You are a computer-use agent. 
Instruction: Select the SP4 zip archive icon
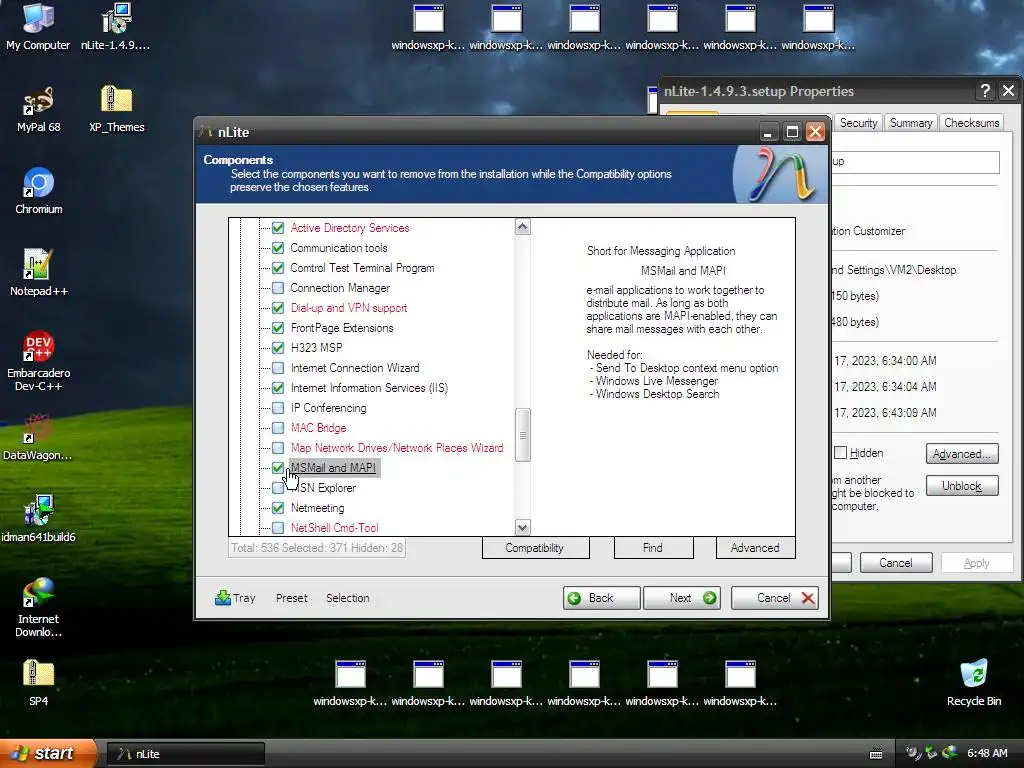38,683
